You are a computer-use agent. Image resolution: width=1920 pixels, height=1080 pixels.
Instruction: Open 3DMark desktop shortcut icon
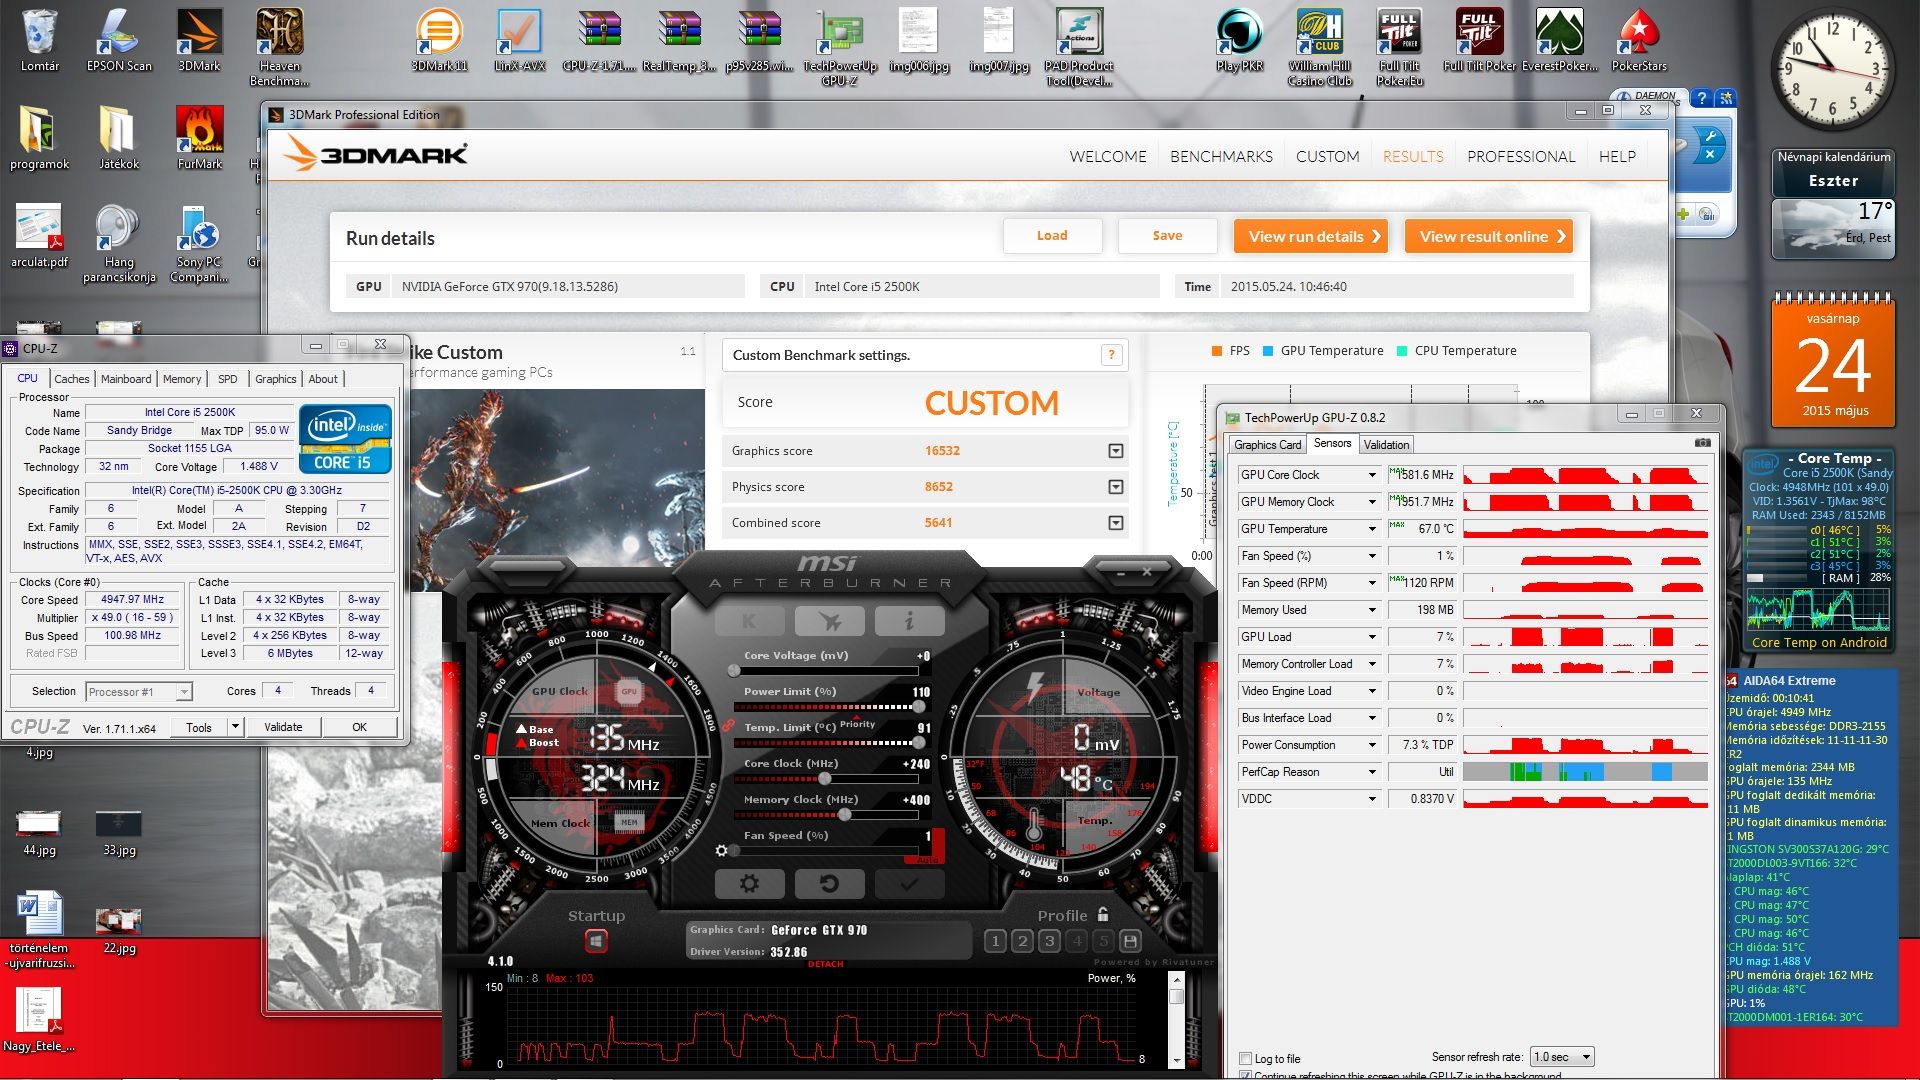199,41
